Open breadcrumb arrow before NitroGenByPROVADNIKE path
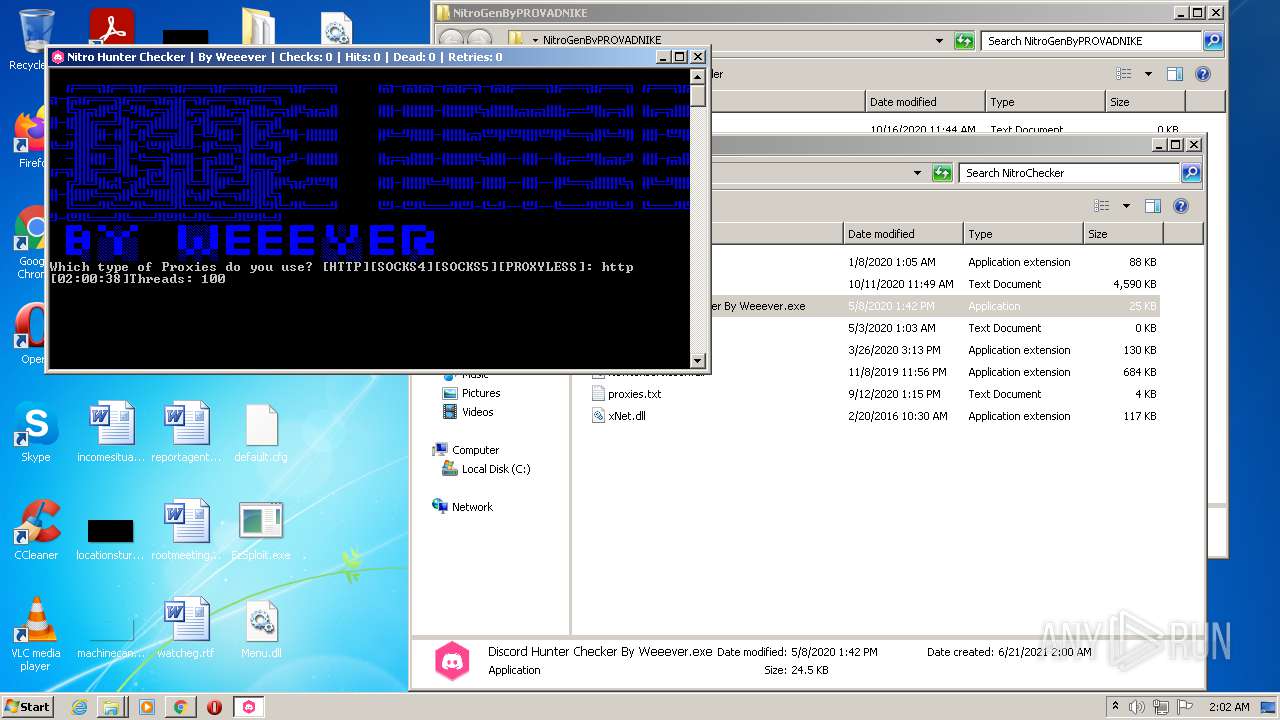This screenshot has height=720, width=1280. [535, 41]
